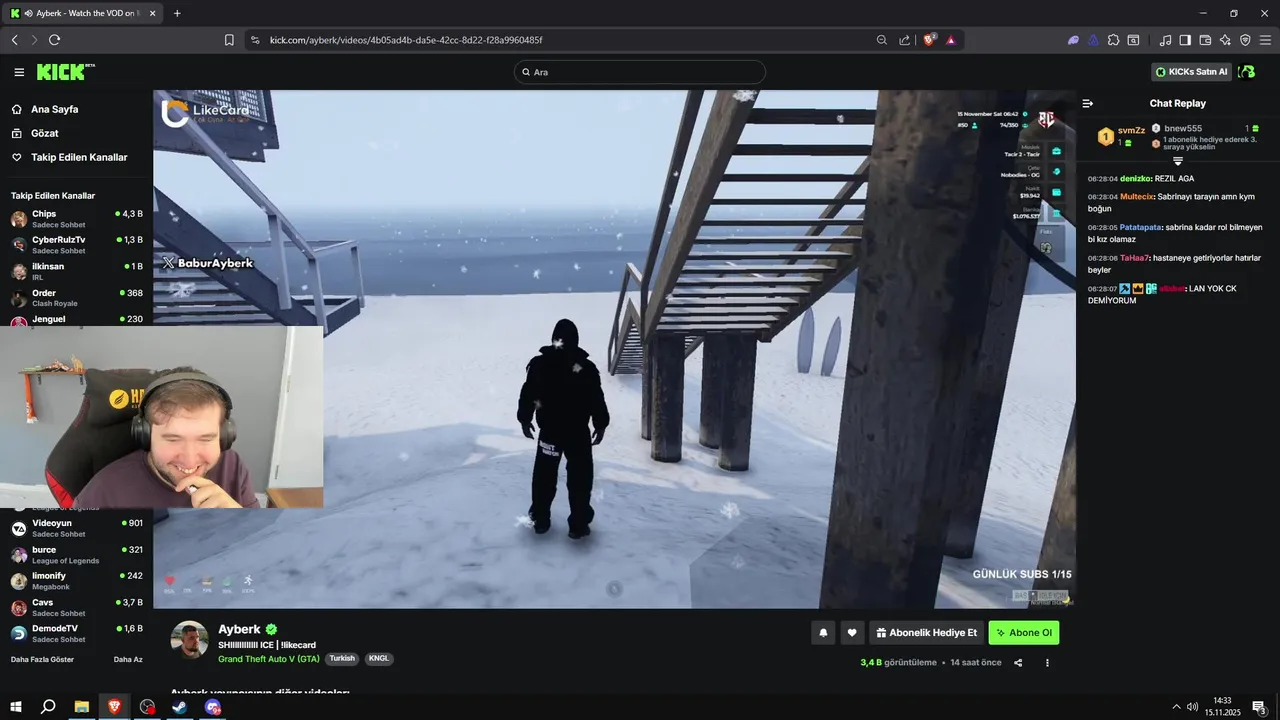Share the VOD with the share icon

1018,662
